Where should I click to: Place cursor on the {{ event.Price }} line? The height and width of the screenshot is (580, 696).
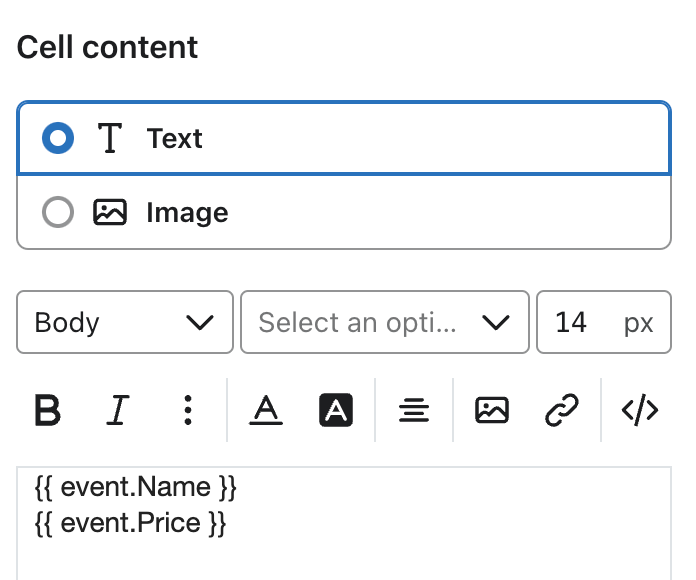pos(130,523)
